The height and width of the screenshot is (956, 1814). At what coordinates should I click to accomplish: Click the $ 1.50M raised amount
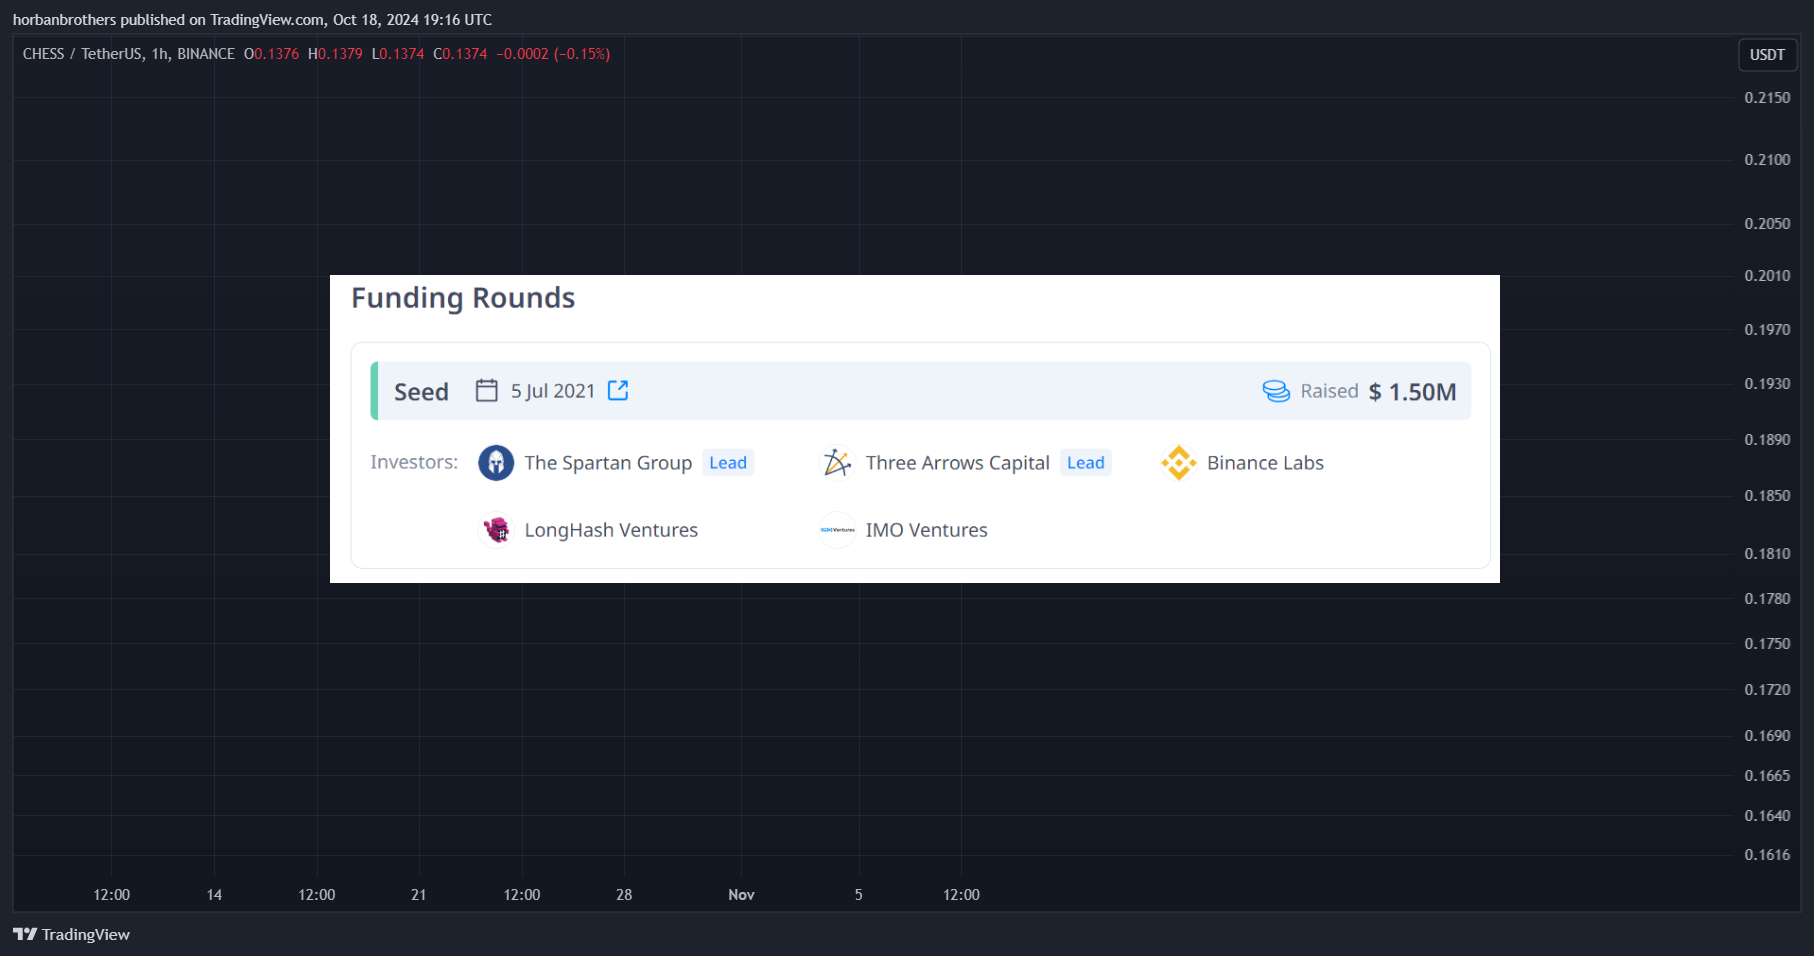(x=1412, y=392)
